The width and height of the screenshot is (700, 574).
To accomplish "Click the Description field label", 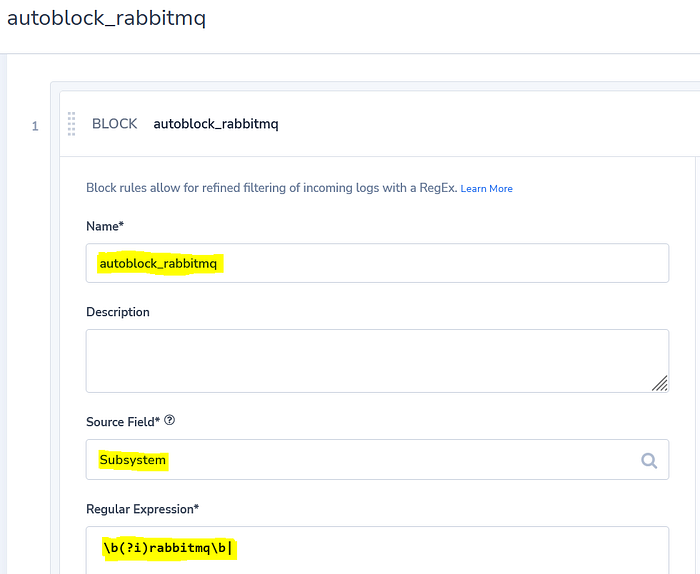I will coord(118,312).
